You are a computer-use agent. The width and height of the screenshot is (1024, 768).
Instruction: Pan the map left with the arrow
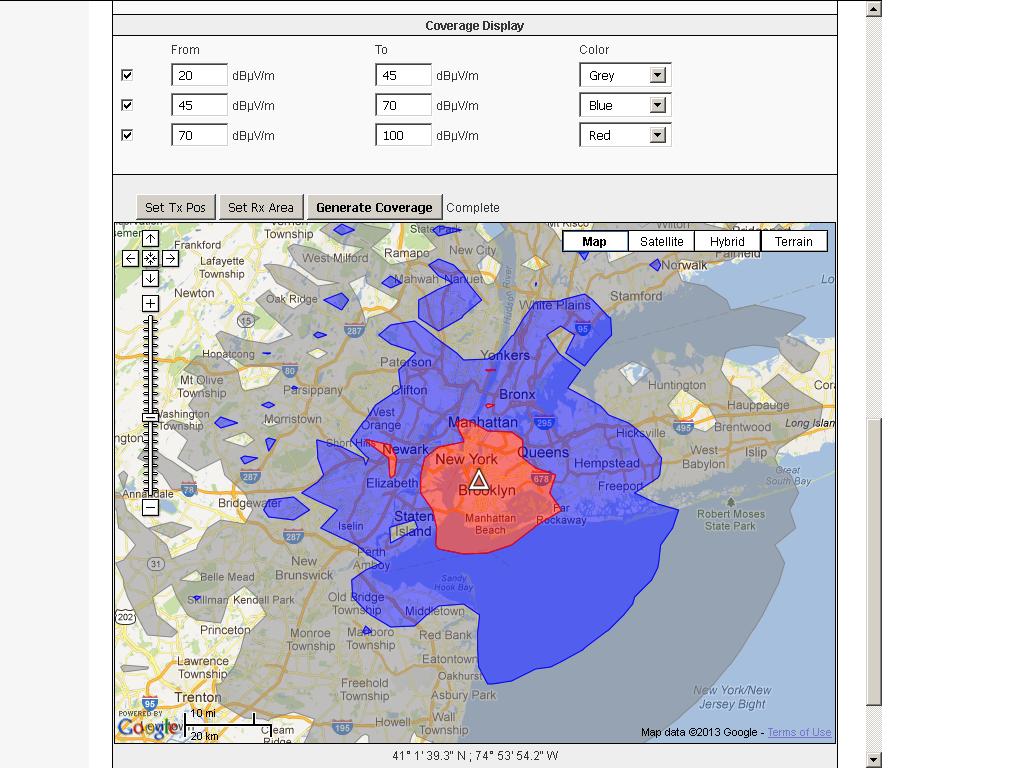pos(131,259)
